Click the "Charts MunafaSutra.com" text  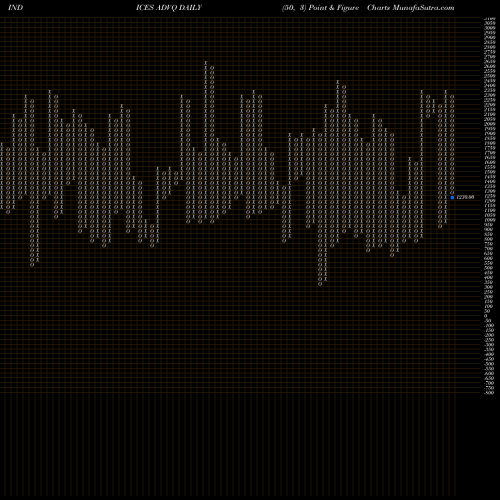(x=411, y=7)
